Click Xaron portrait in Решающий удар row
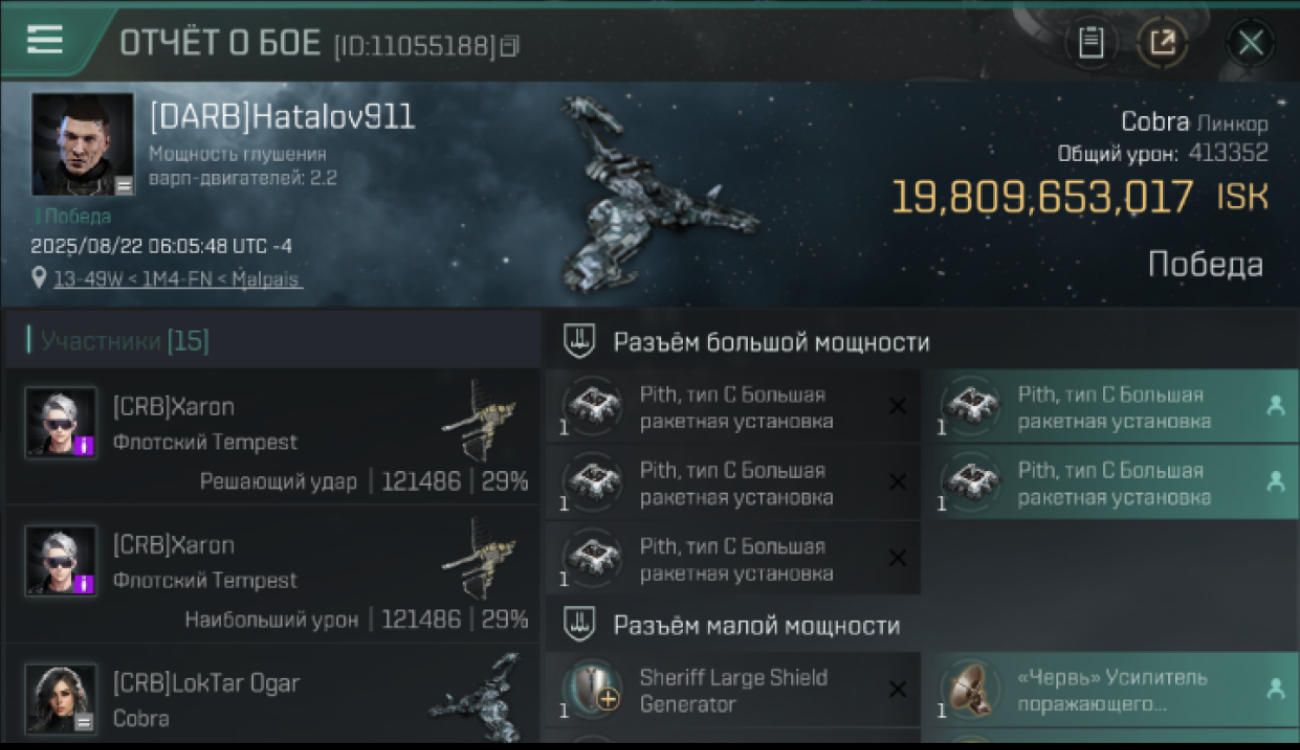This screenshot has width=1300, height=750. 61,423
